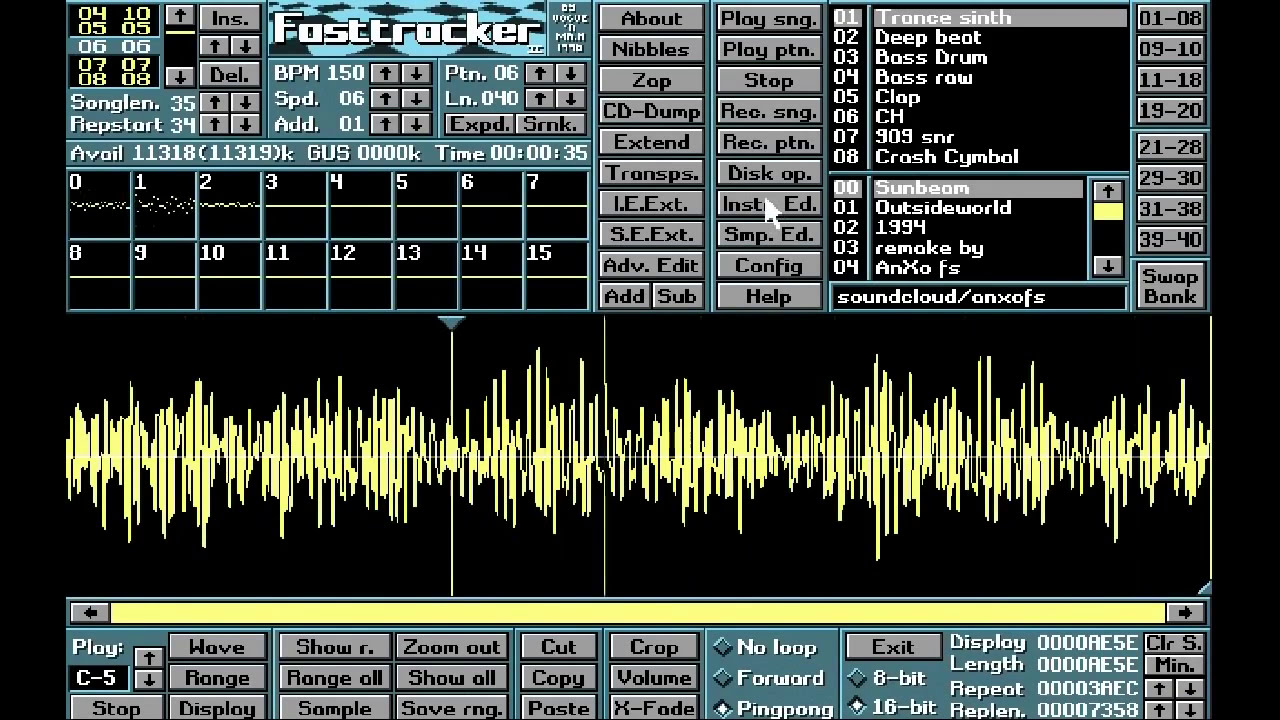Click song name field soundcloud/anxofs
Screen dimensions: 1280x720
978,297
